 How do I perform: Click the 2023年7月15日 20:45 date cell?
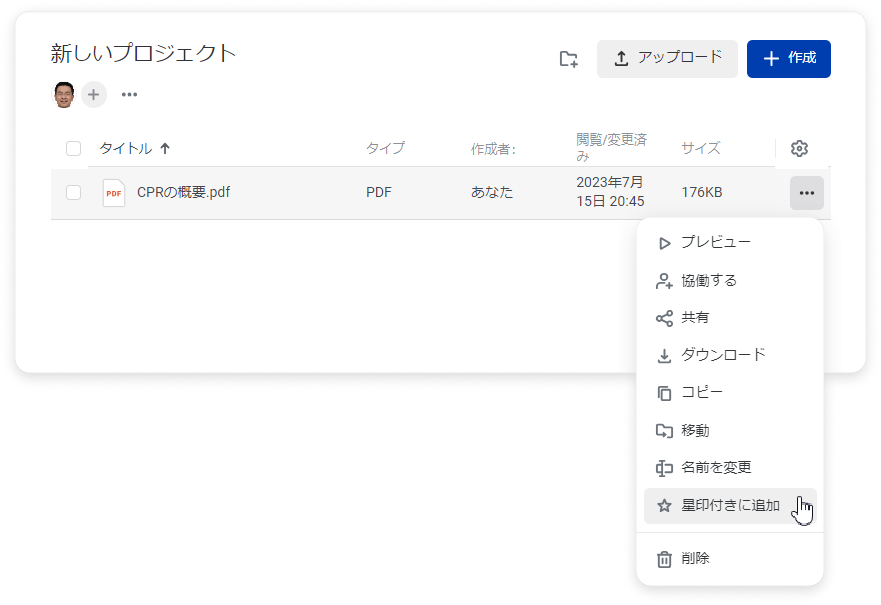[610, 192]
